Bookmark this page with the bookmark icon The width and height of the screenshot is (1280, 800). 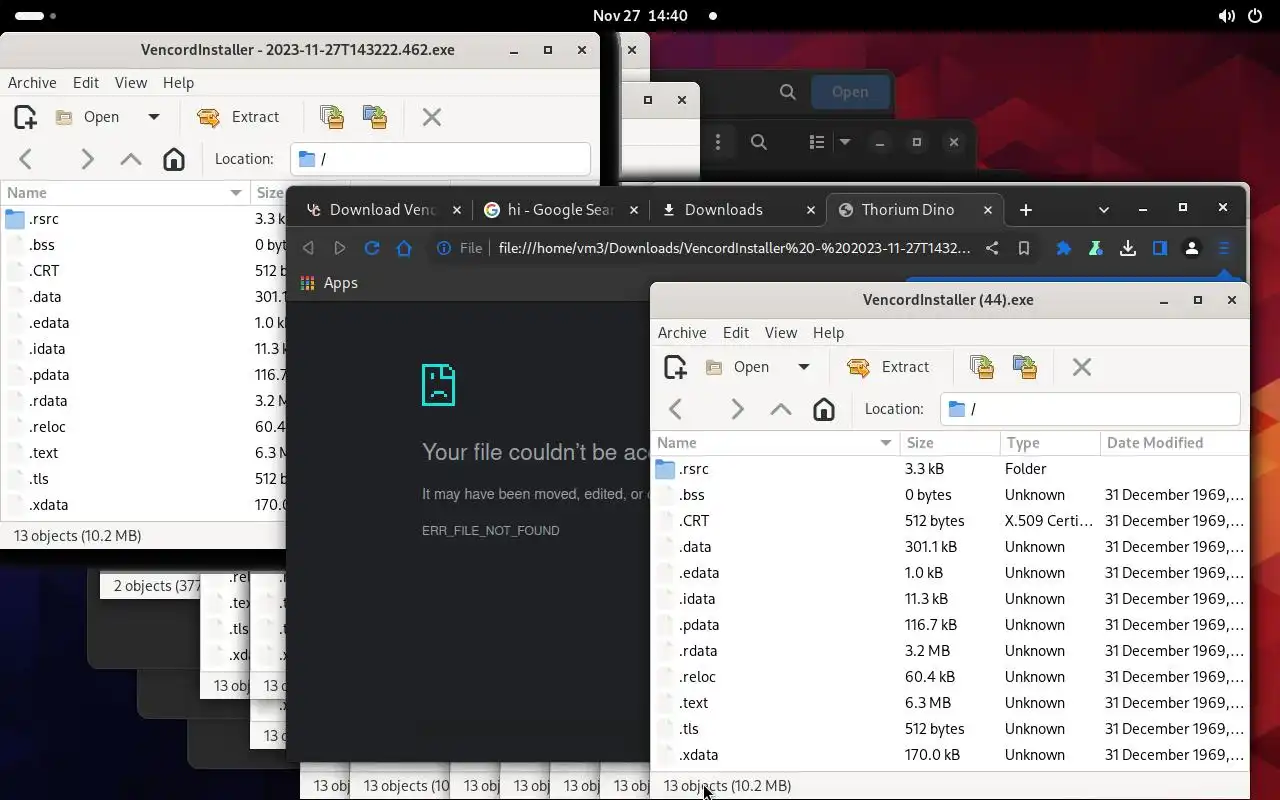(1024, 248)
